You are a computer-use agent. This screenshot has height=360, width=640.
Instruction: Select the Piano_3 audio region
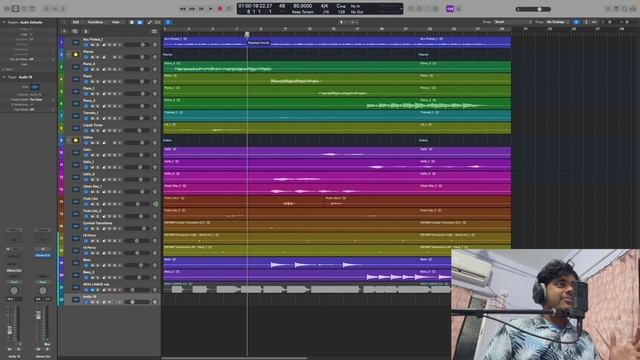pos(337,103)
